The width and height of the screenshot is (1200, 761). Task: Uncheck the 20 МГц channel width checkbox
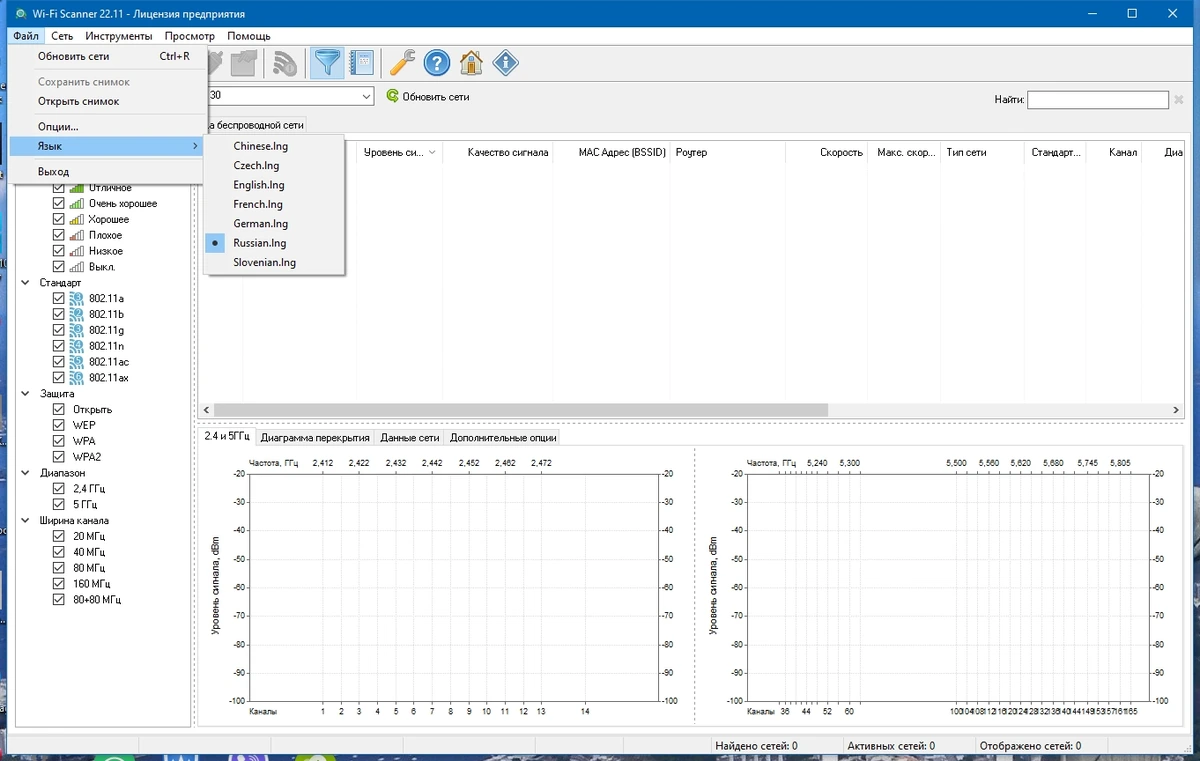tap(59, 536)
